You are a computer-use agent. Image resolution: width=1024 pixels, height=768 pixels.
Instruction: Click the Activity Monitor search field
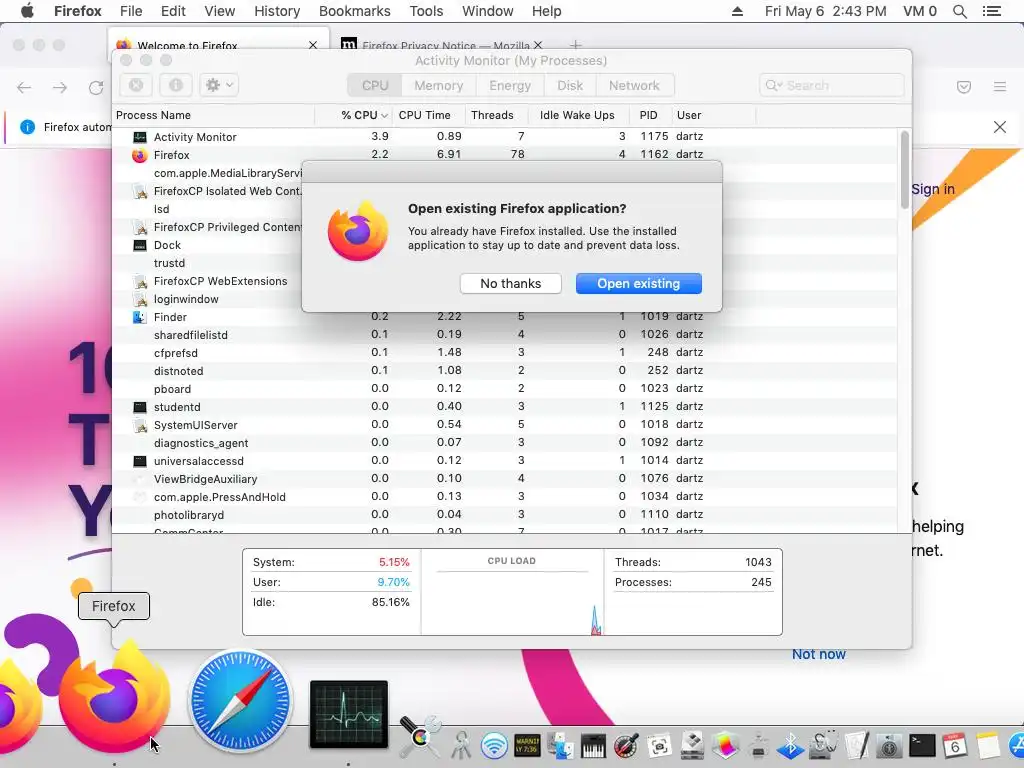831,86
